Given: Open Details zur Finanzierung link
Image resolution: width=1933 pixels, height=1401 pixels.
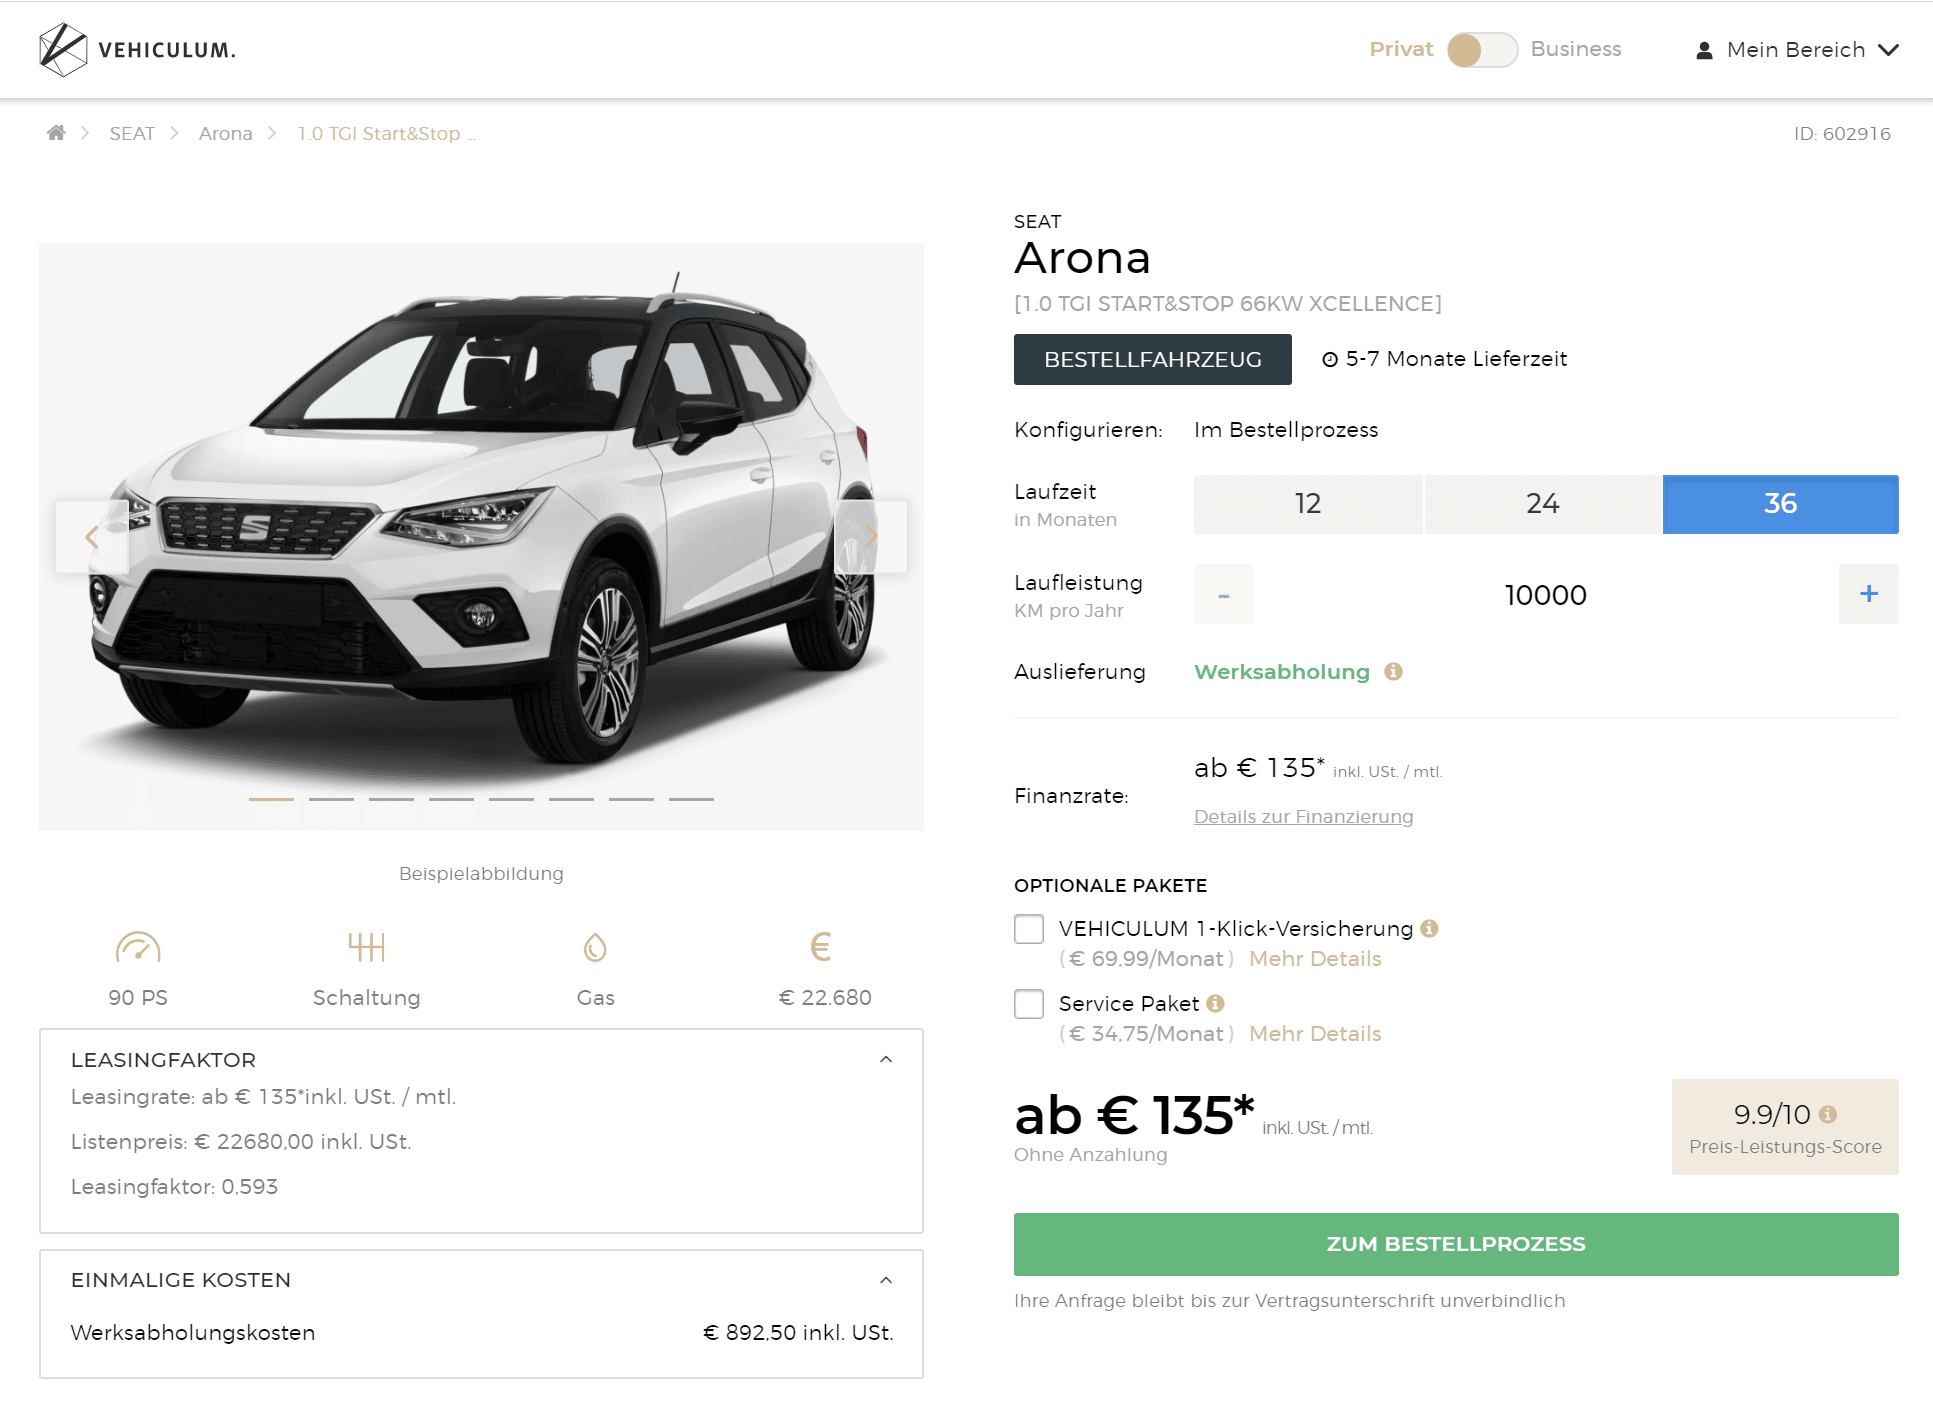Looking at the screenshot, I should coord(1303,817).
